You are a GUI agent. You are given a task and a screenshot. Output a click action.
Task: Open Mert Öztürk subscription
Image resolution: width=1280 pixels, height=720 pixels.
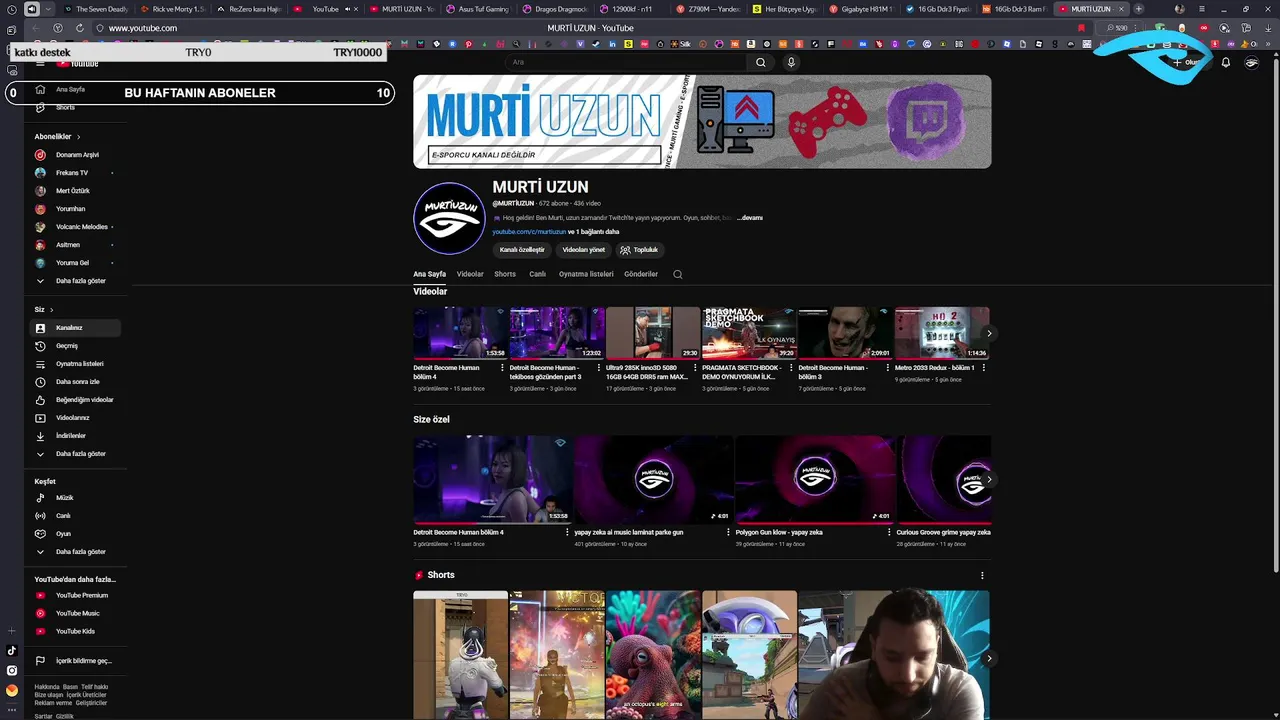(75, 191)
